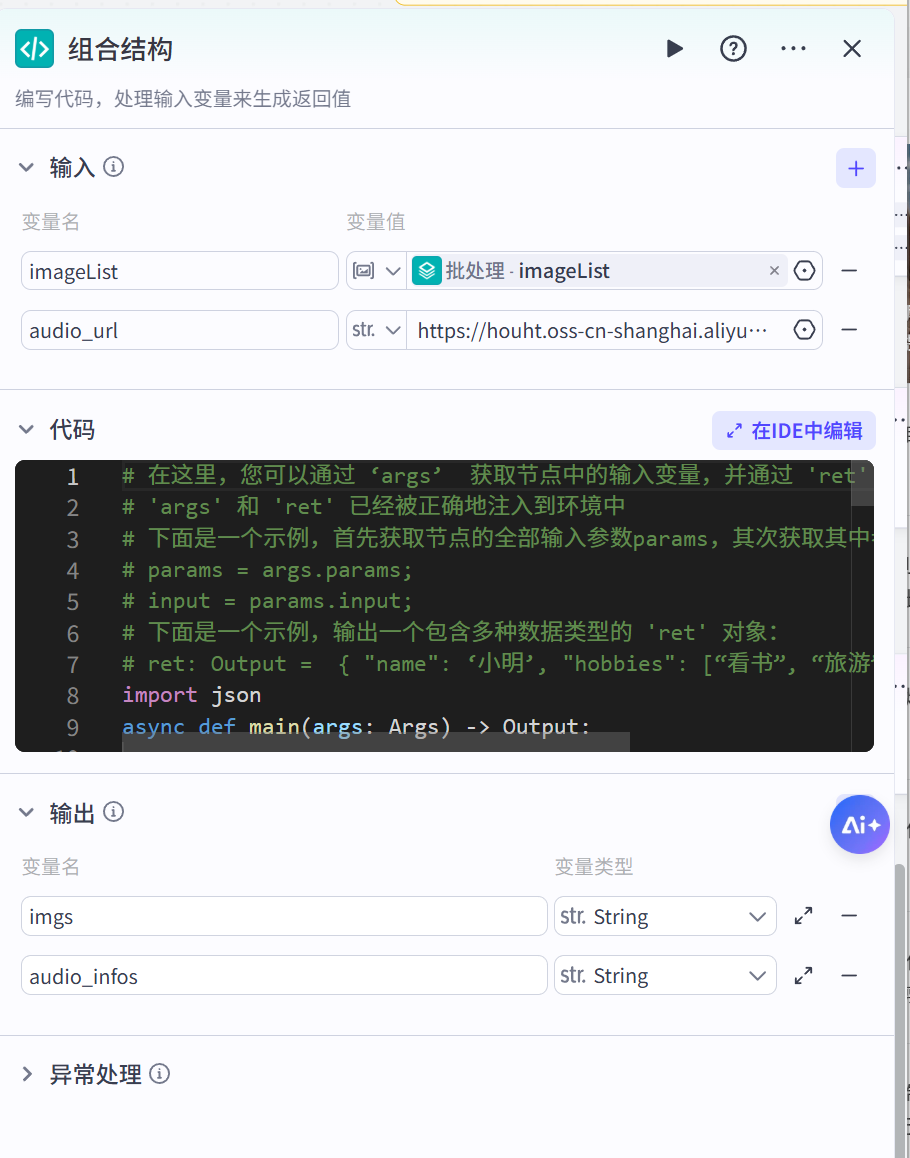The height and width of the screenshot is (1158, 910).
Task: Open value settings icon on imageList row
Action: [x=804, y=270]
